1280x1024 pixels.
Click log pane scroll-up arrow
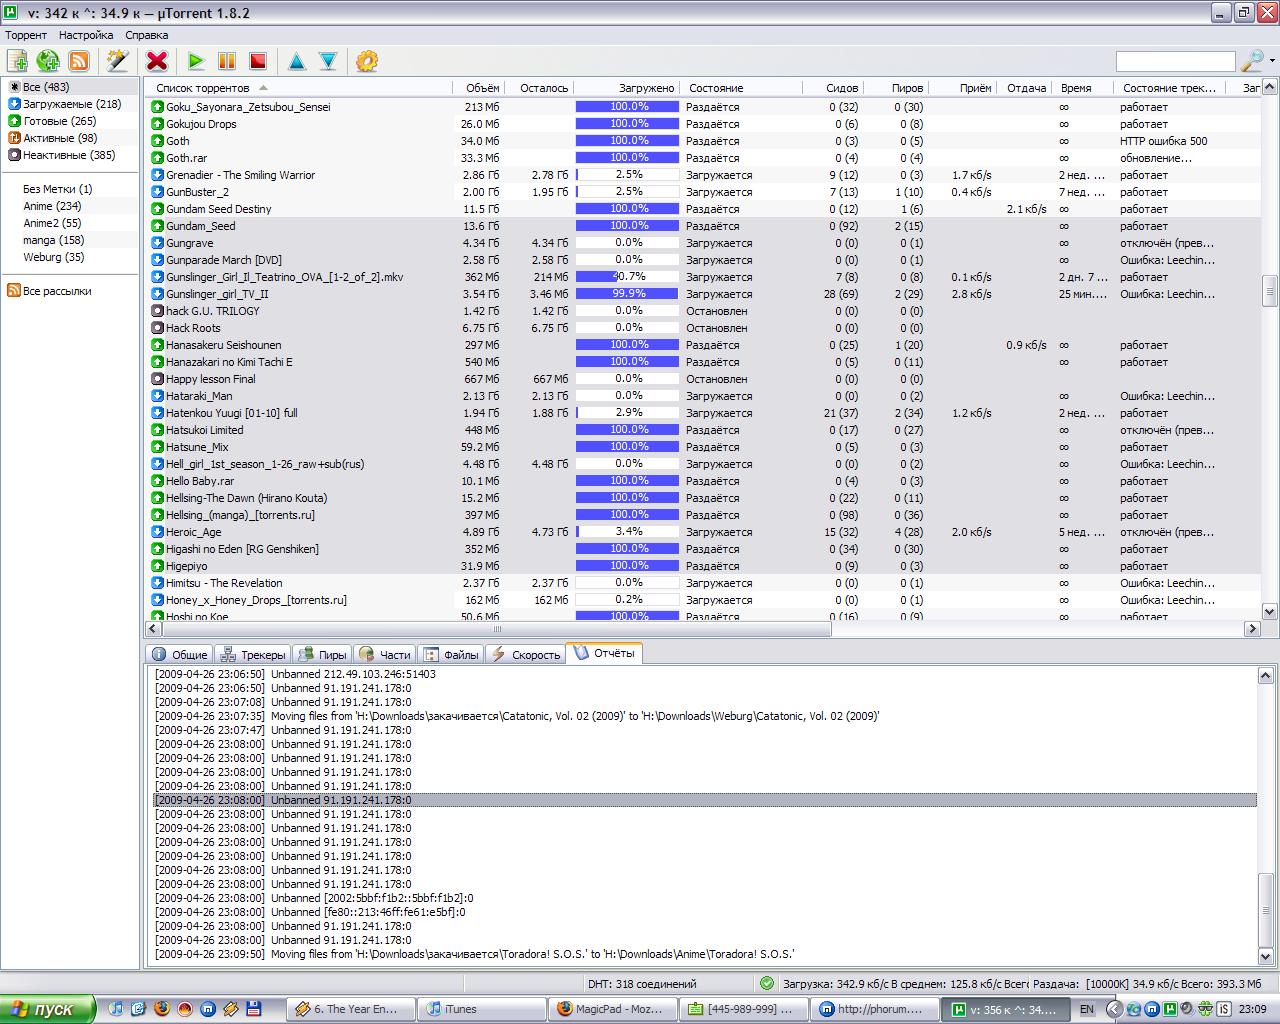click(x=1265, y=676)
